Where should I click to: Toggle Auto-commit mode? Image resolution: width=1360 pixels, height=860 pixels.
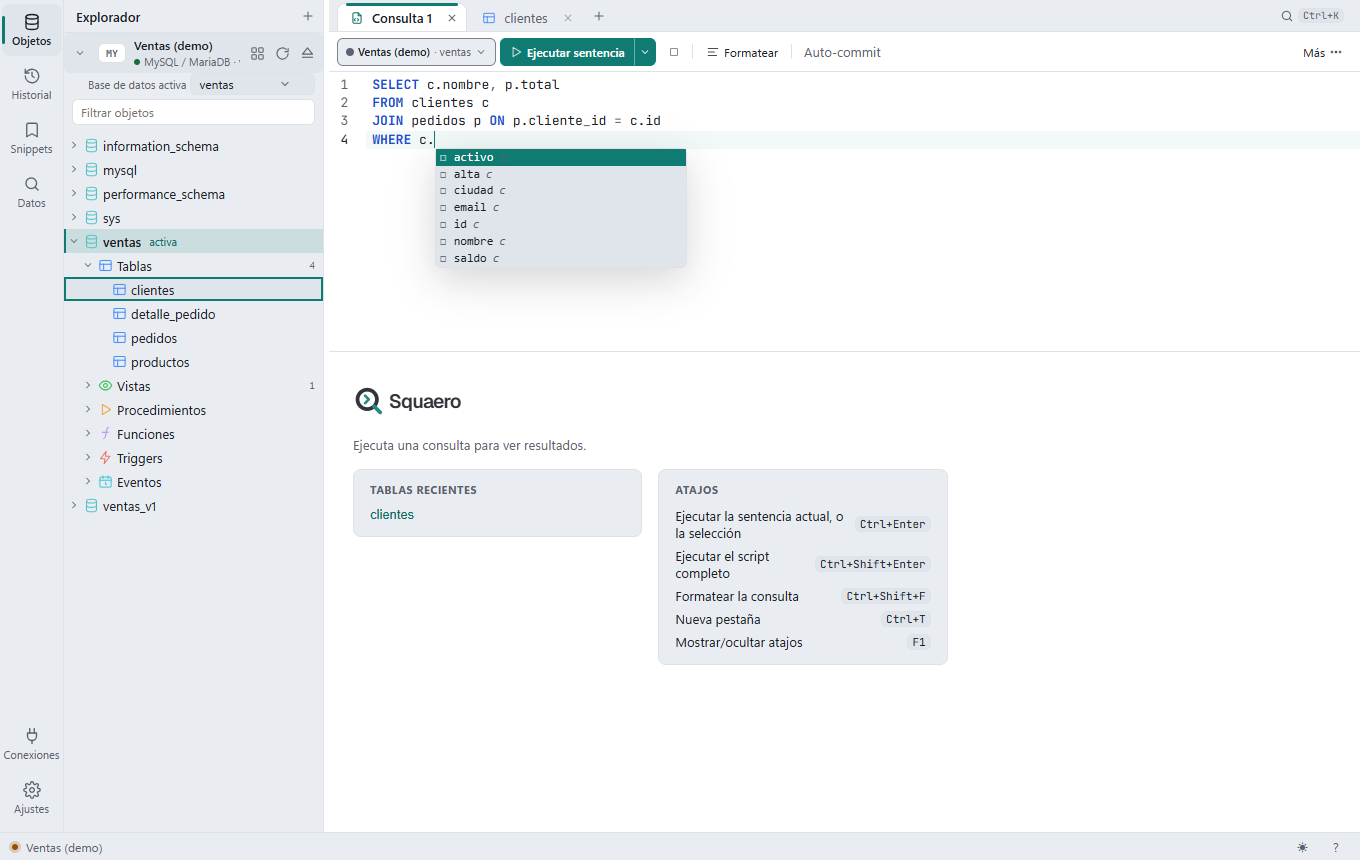[842, 53]
